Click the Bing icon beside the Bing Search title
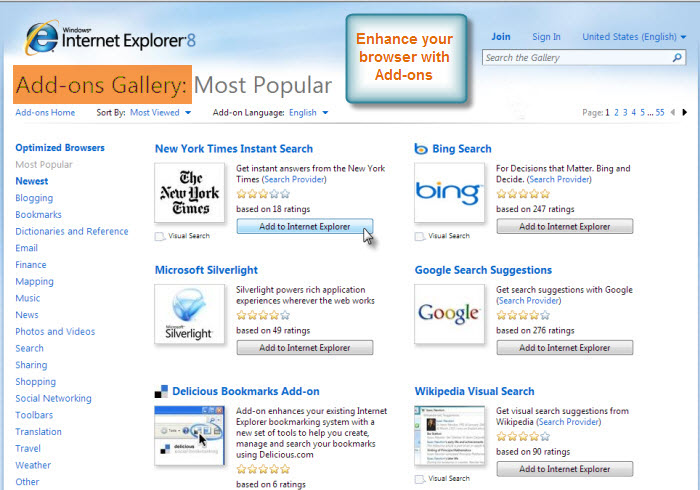 [x=421, y=149]
